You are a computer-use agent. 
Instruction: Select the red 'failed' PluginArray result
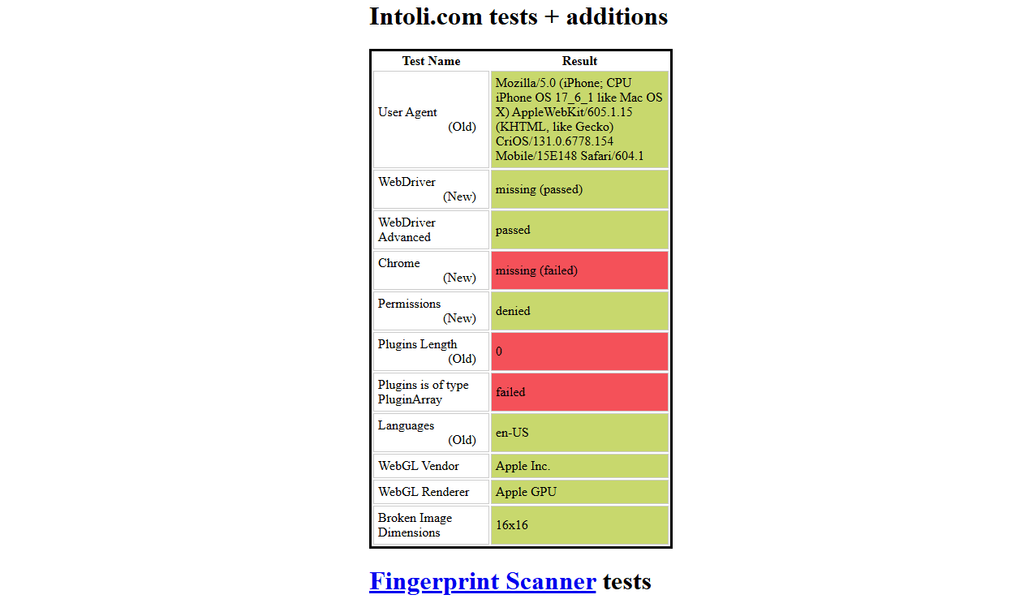(x=579, y=392)
